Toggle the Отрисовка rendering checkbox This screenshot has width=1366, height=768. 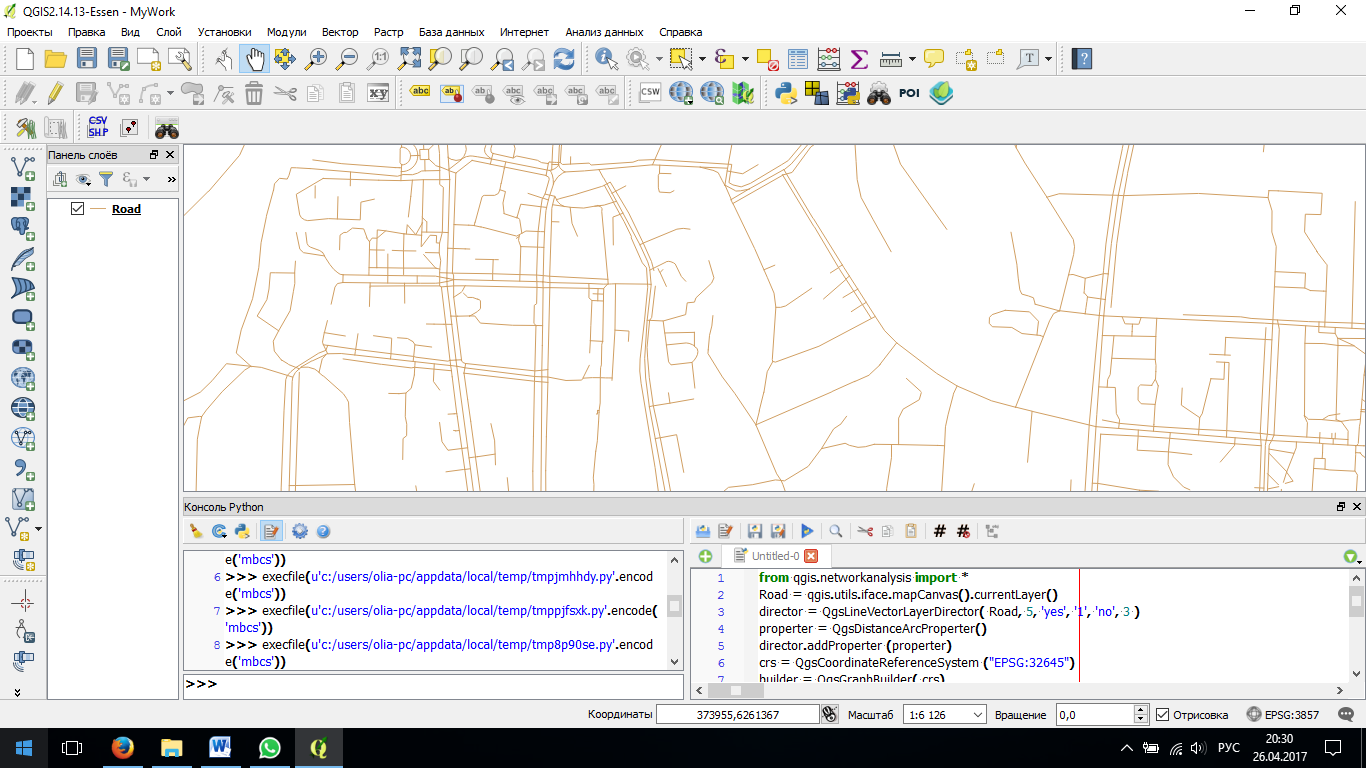[x=1162, y=715]
